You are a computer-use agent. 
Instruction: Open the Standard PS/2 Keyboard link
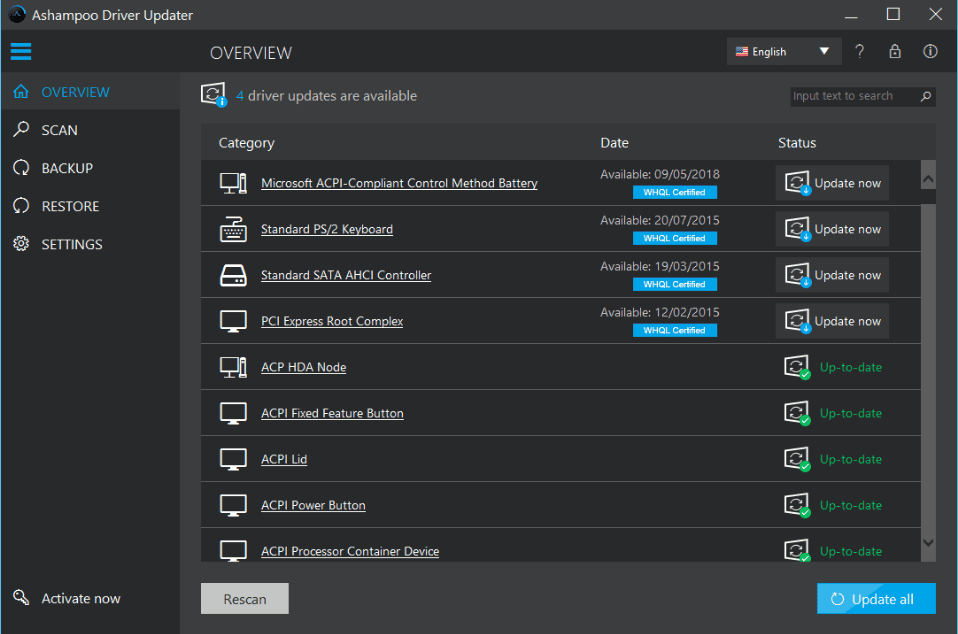click(327, 229)
